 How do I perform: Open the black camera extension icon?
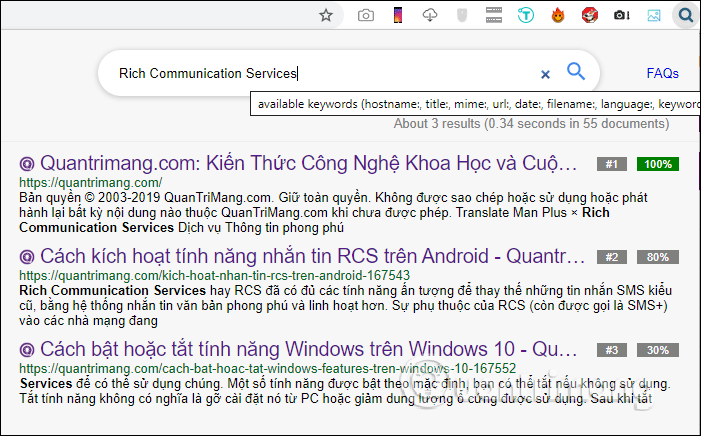(621, 16)
